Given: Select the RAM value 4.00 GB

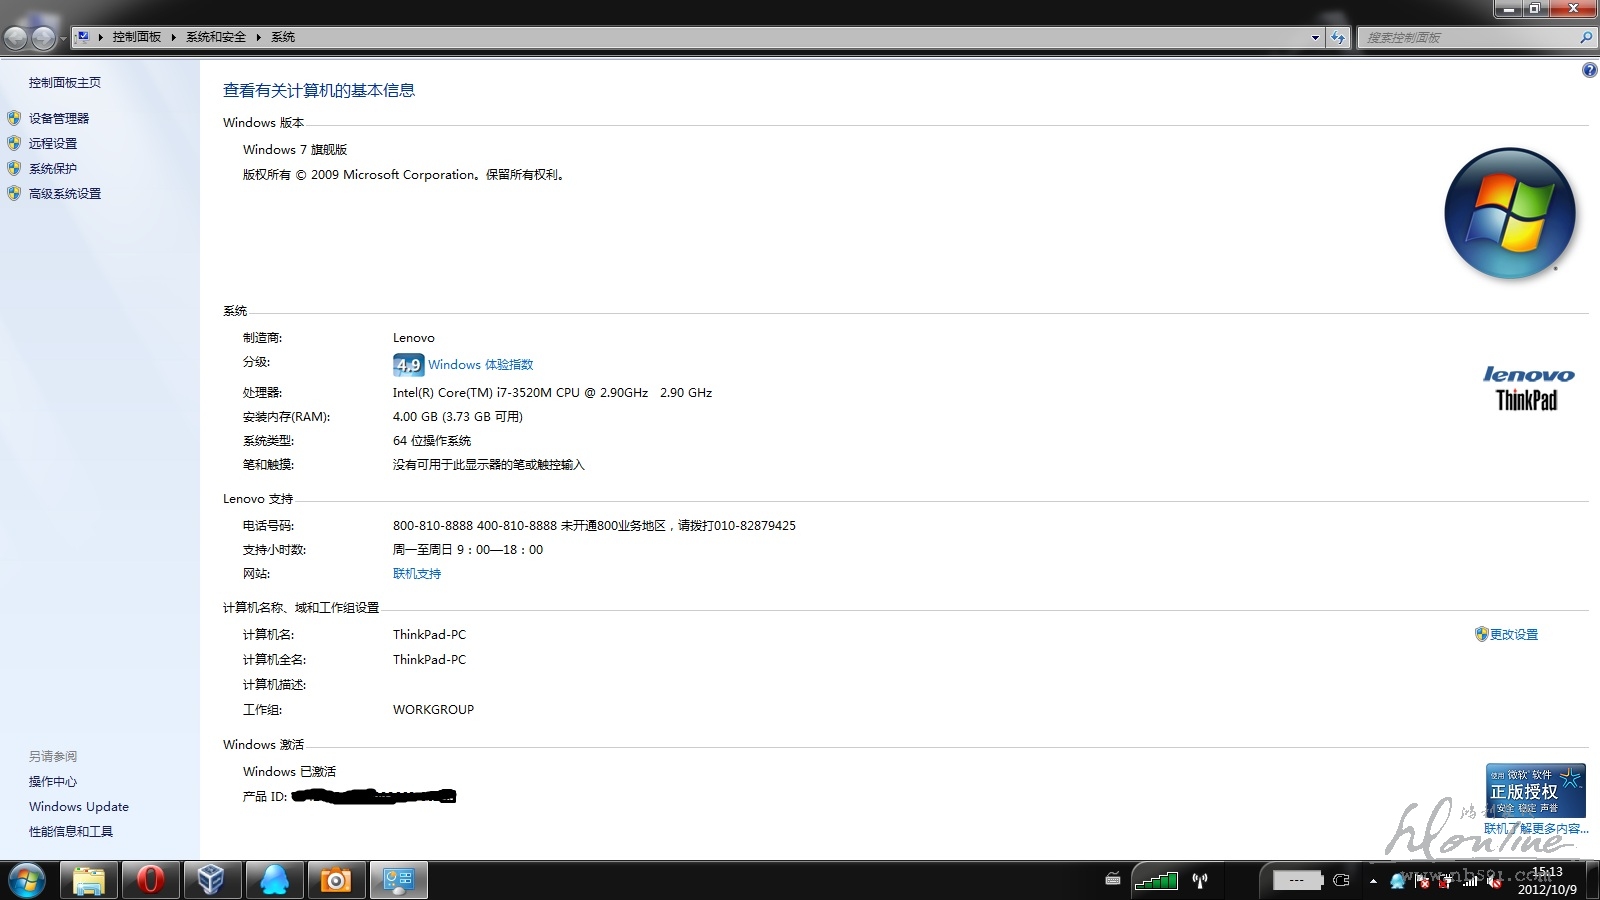Looking at the screenshot, I should [458, 417].
